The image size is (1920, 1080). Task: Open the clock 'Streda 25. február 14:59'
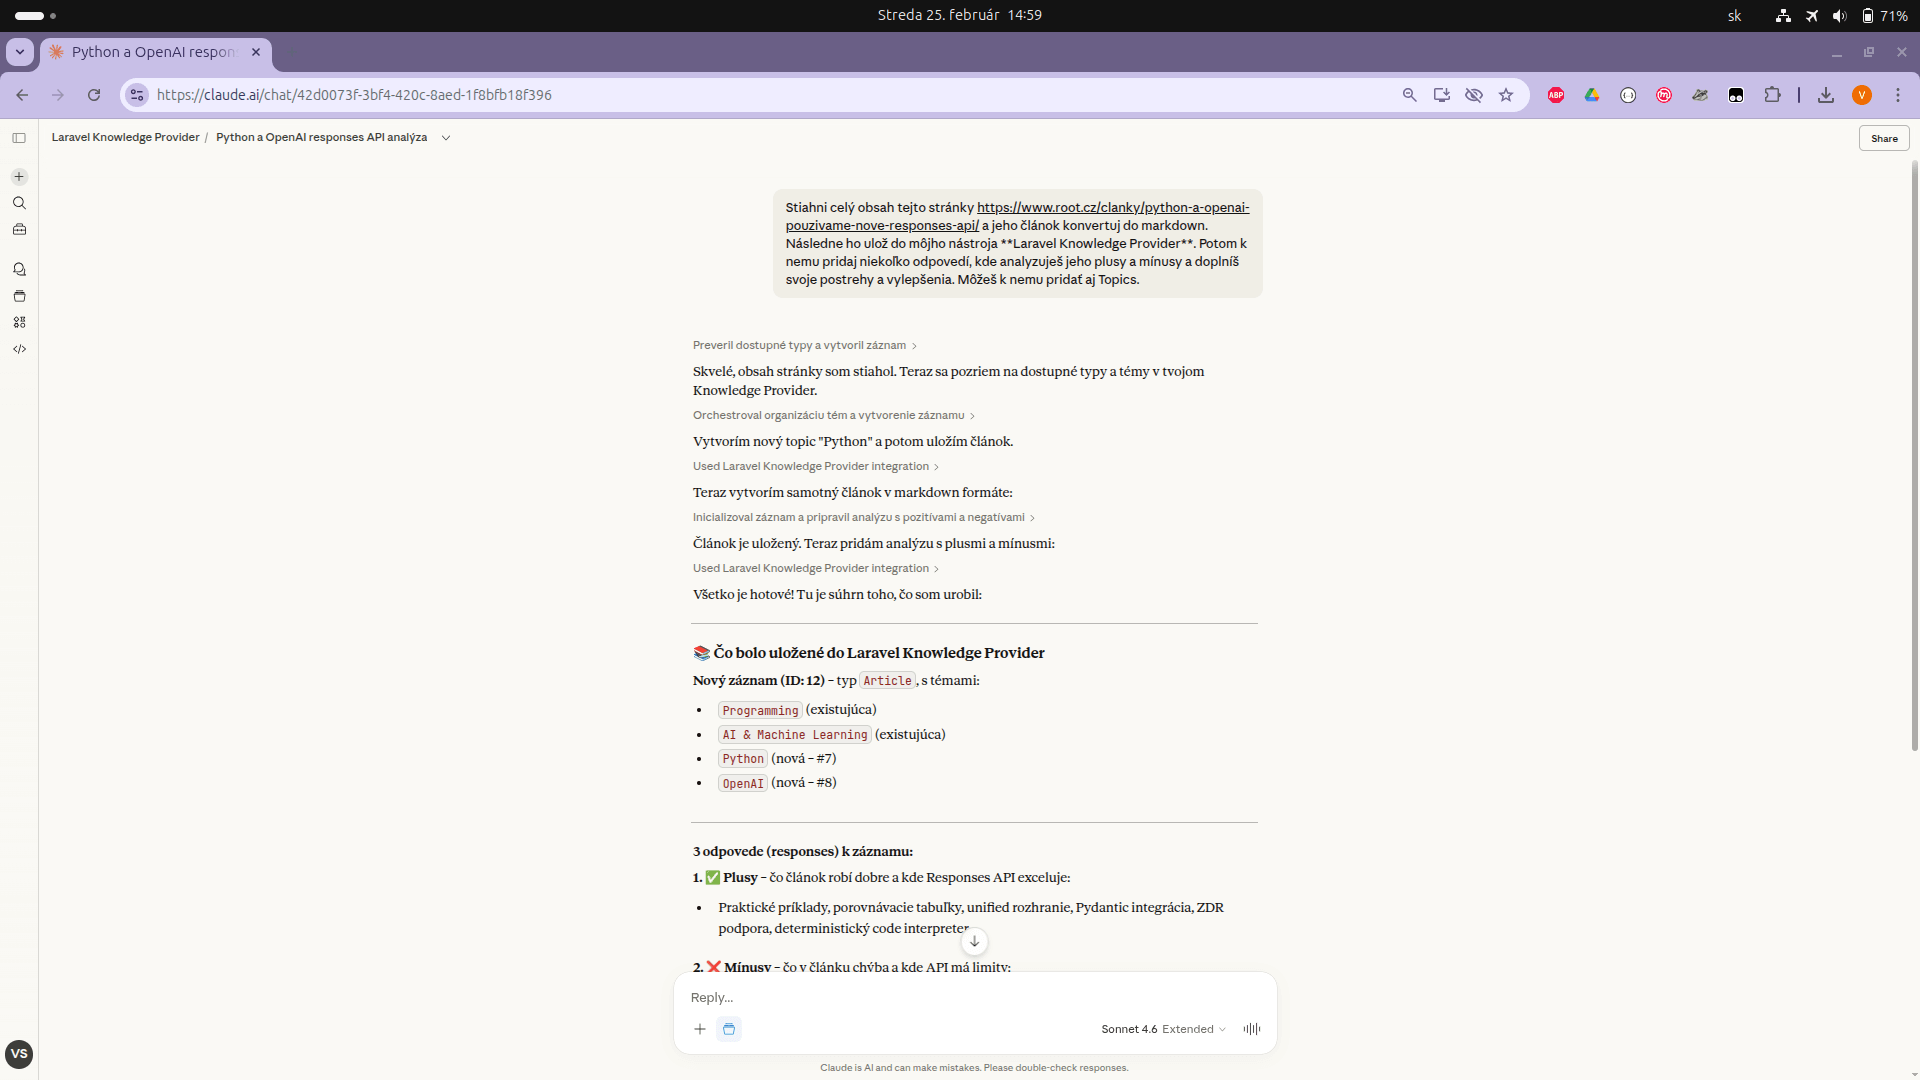(960, 15)
